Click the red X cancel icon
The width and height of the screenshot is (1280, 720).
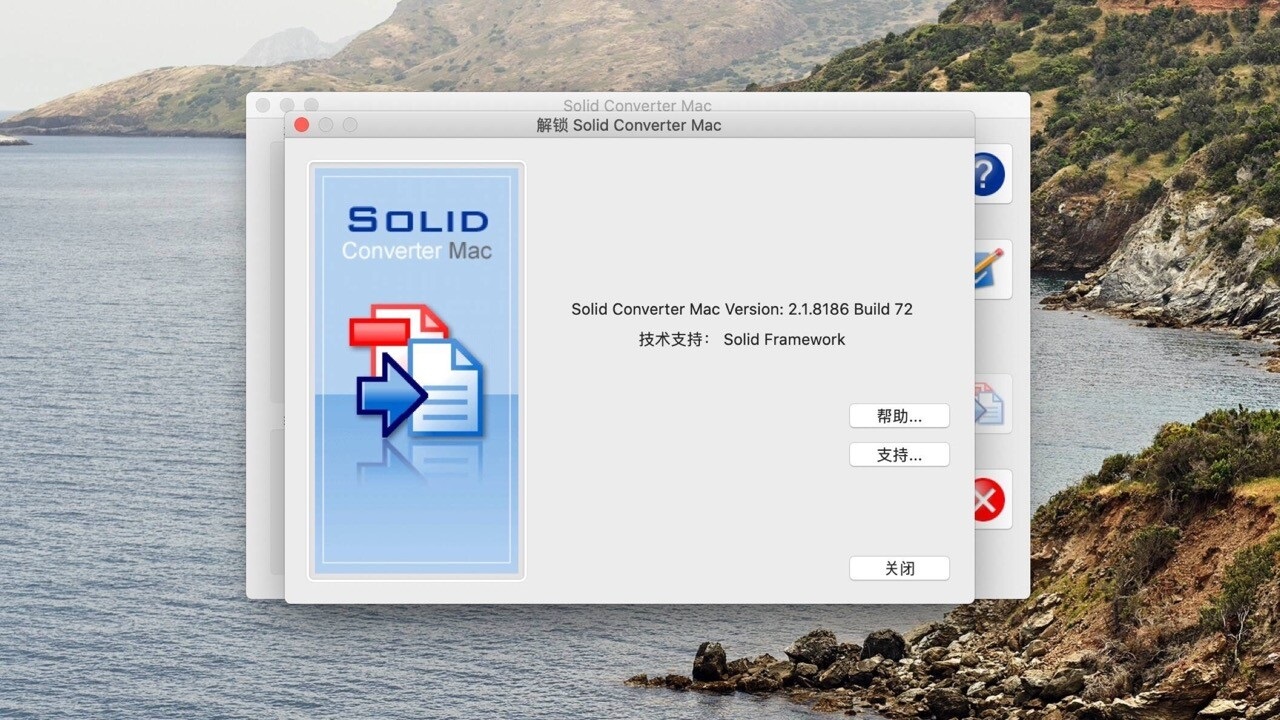click(990, 499)
